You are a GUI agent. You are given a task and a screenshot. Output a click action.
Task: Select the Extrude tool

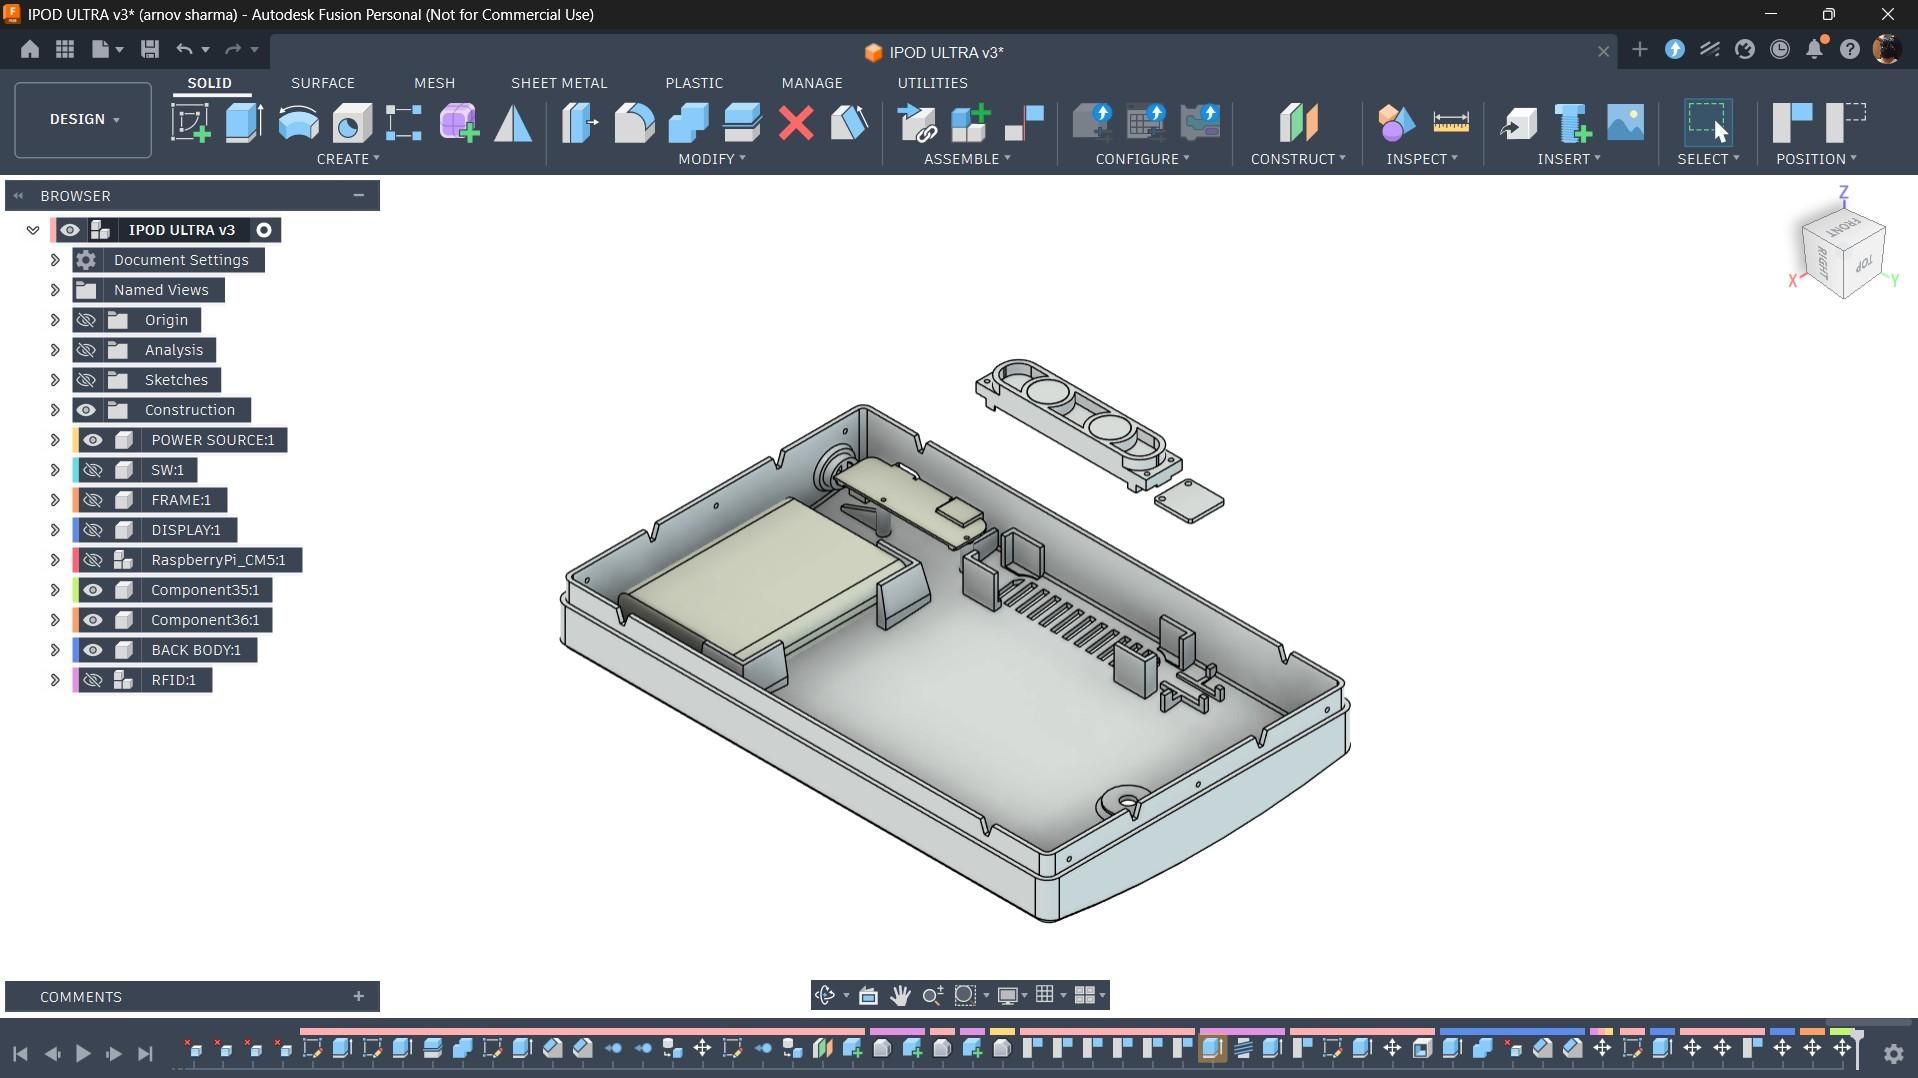(244, 123)
